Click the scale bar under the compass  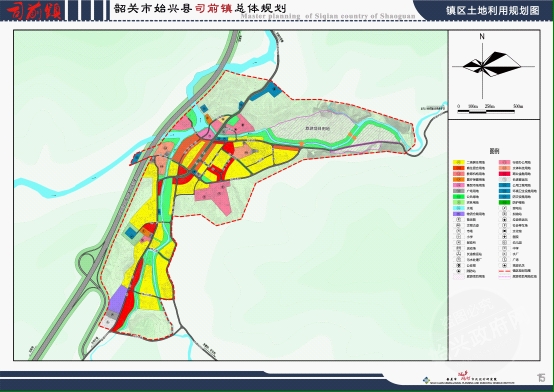486,111
